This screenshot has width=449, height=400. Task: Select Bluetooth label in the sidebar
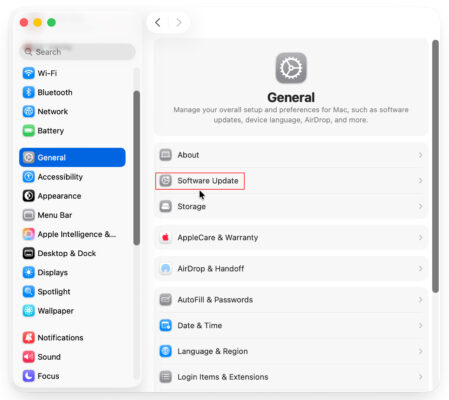[x=55, y=92]
